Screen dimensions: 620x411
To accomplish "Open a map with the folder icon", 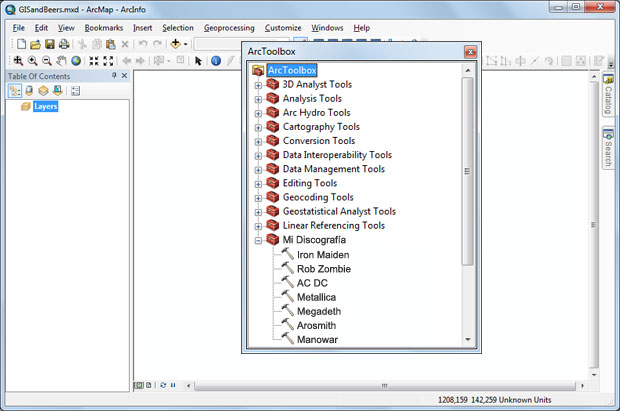I will (x=36, y=44).
